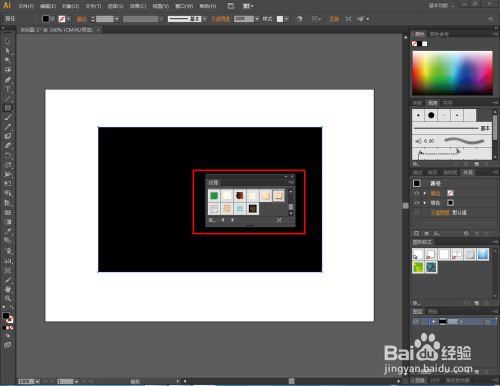Open the 对象(O) menu
The height and width of the screenshot is (386, 500).
point(70,6)
